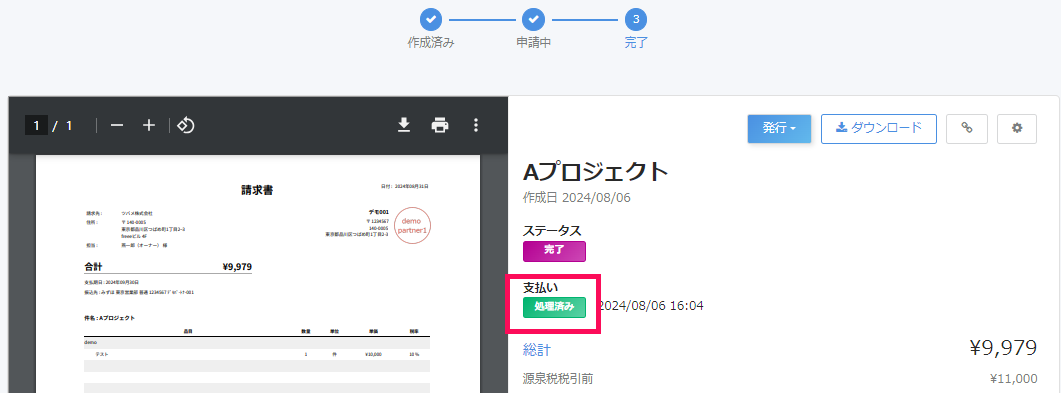Click the PDF viewer zoom in icon
1061x393 pixels.
(x=149, y=126)
